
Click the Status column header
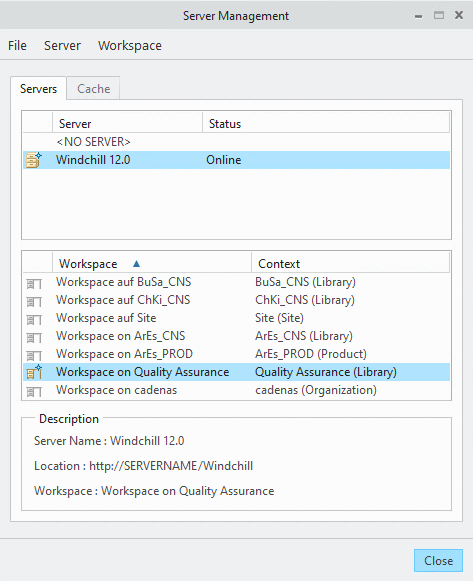[326, 124]
